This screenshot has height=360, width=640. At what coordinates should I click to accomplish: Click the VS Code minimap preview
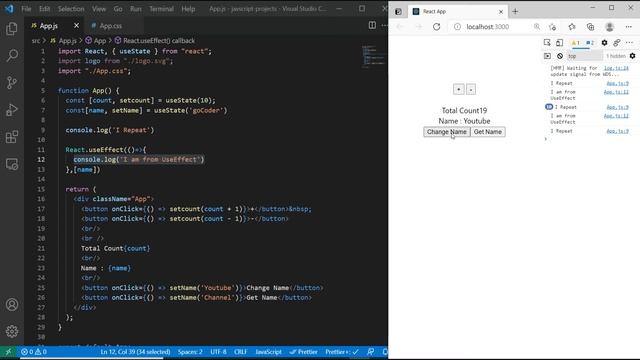tap(374, 56)
